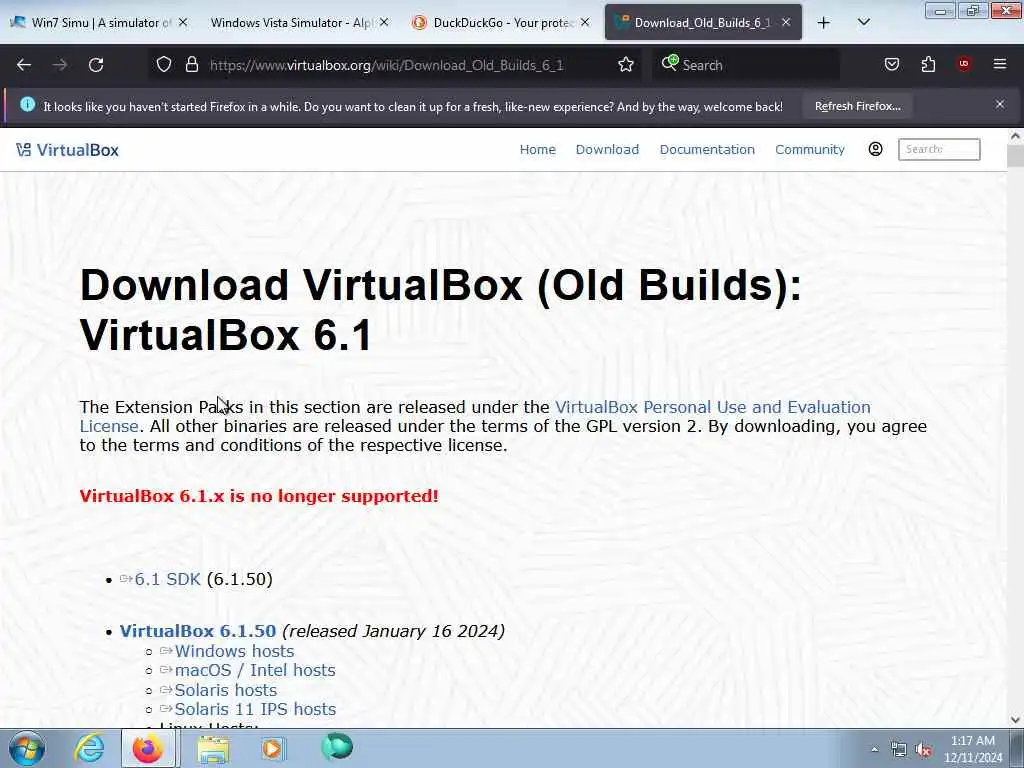Click the network tray icon
The height and width of the screenshot is (768, 1024).
(899, 750)
